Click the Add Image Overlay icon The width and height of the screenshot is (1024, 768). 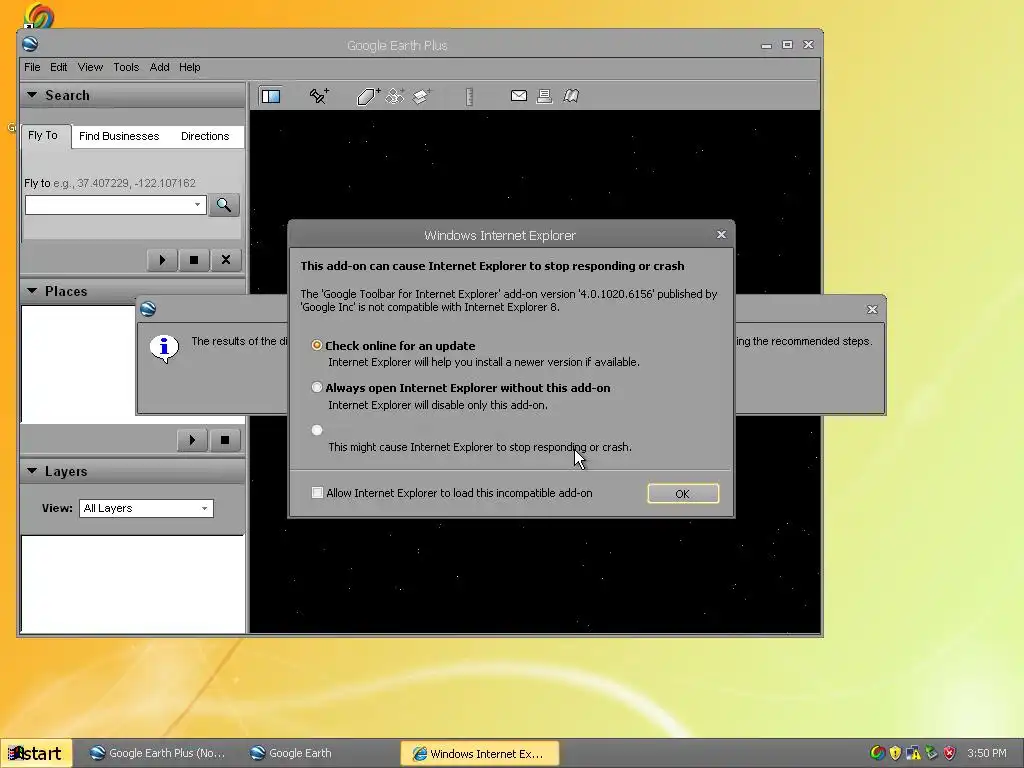coord(421,96)
